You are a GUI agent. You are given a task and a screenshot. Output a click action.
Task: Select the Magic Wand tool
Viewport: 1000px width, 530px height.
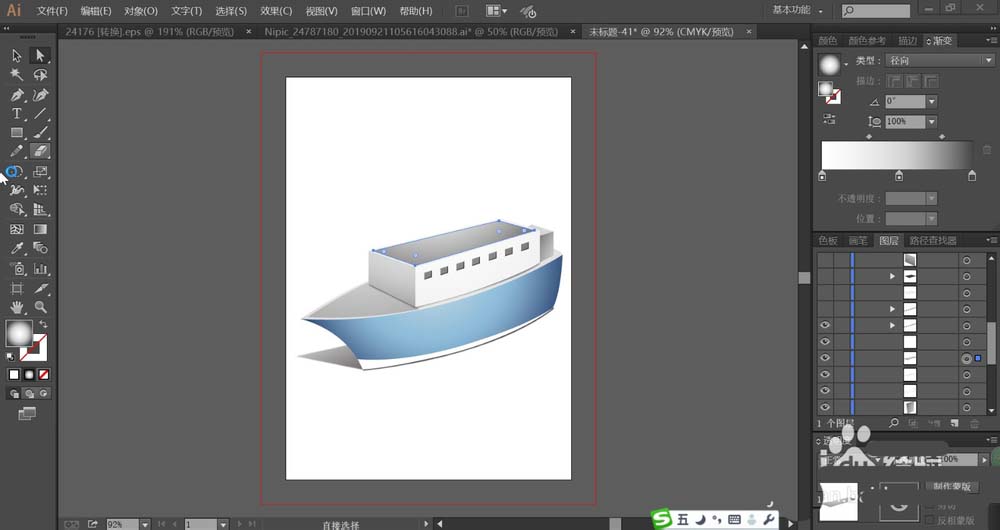click(x=17, y=75)
